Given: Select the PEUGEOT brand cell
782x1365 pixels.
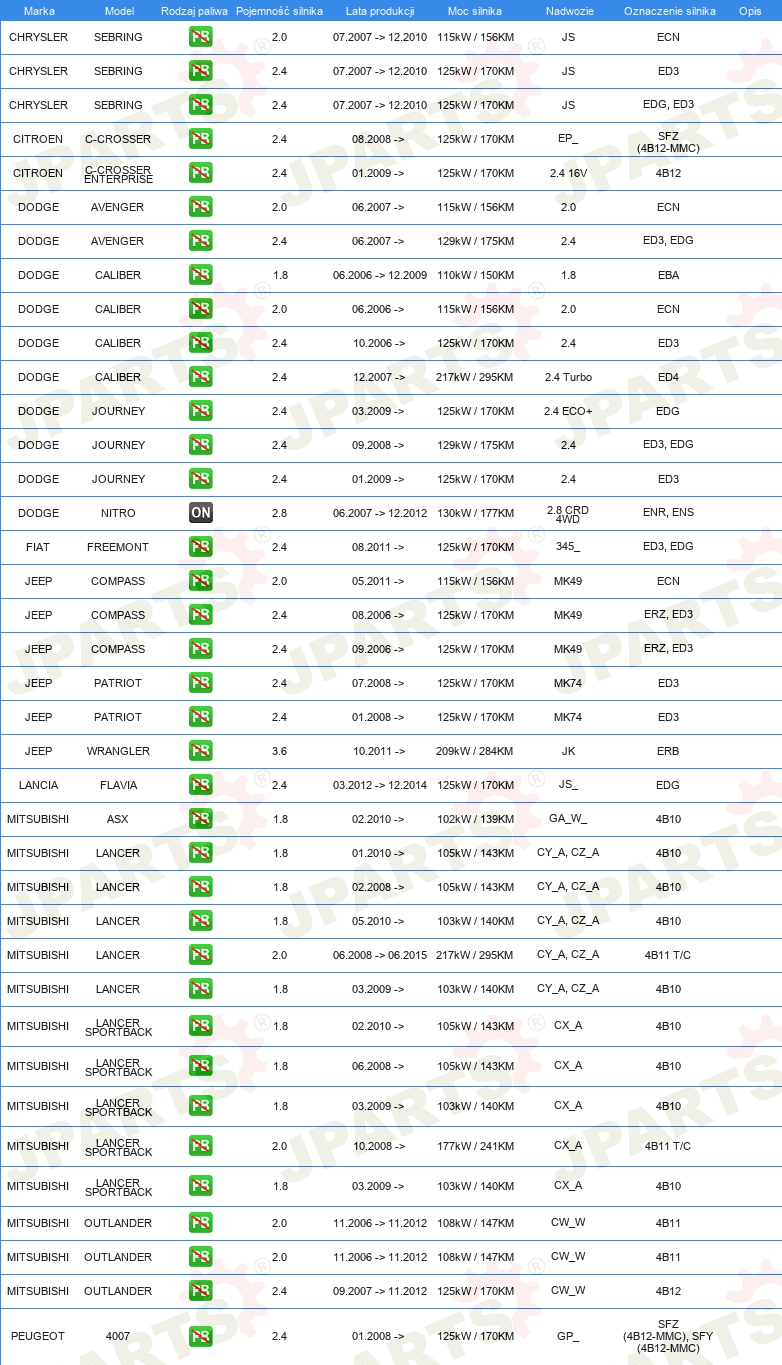Looking at the screenshot, I should click(x=38, y=1336).
